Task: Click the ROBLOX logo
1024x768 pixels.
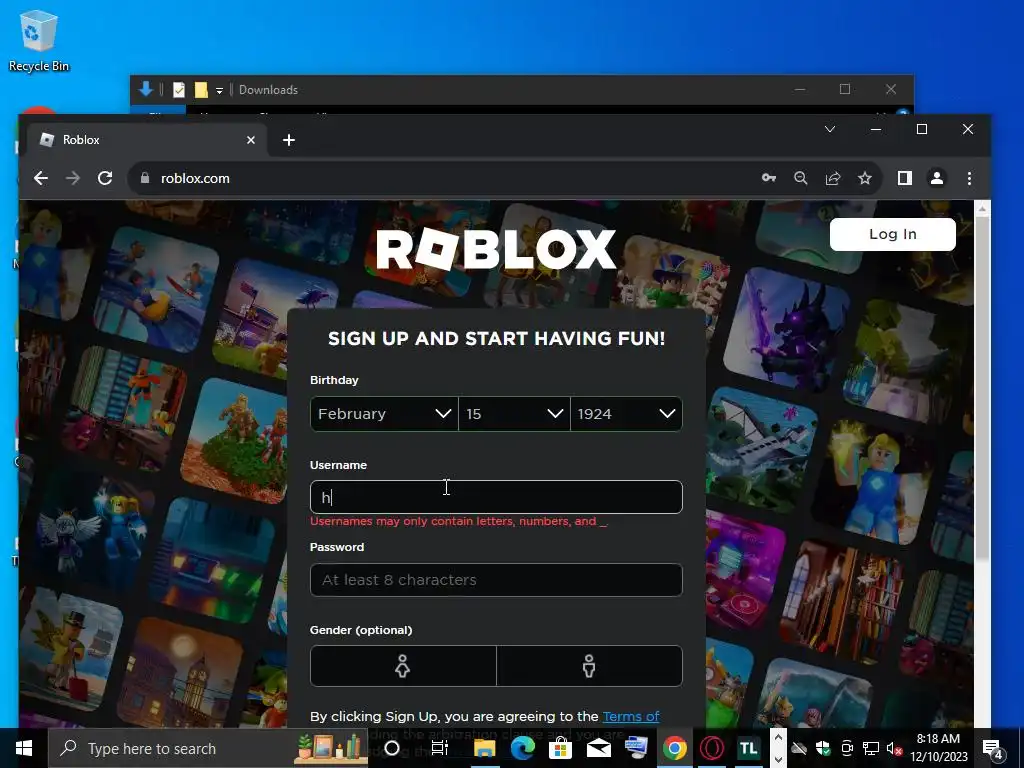Action: (x=496, y=249)
